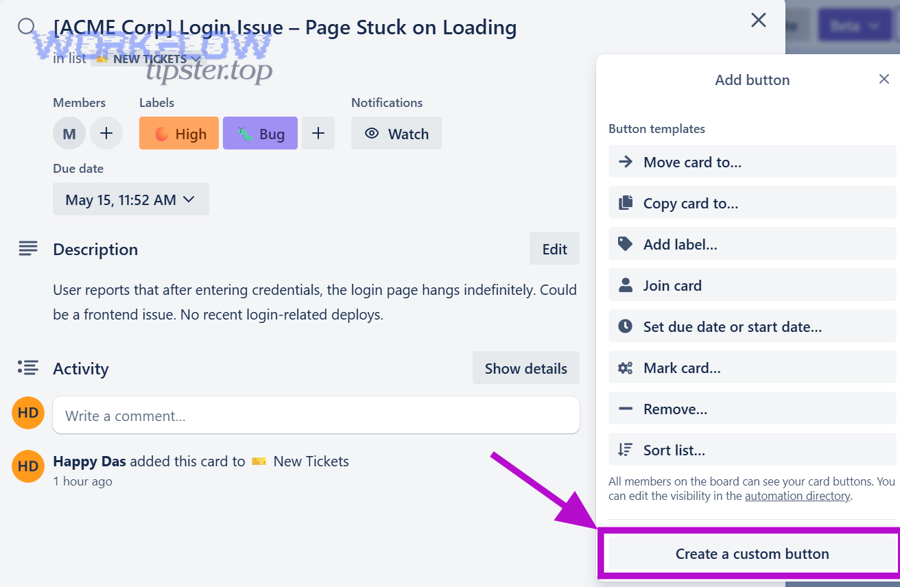Add a label with plus icon
The image size is (900, 587).
point(318,133)
